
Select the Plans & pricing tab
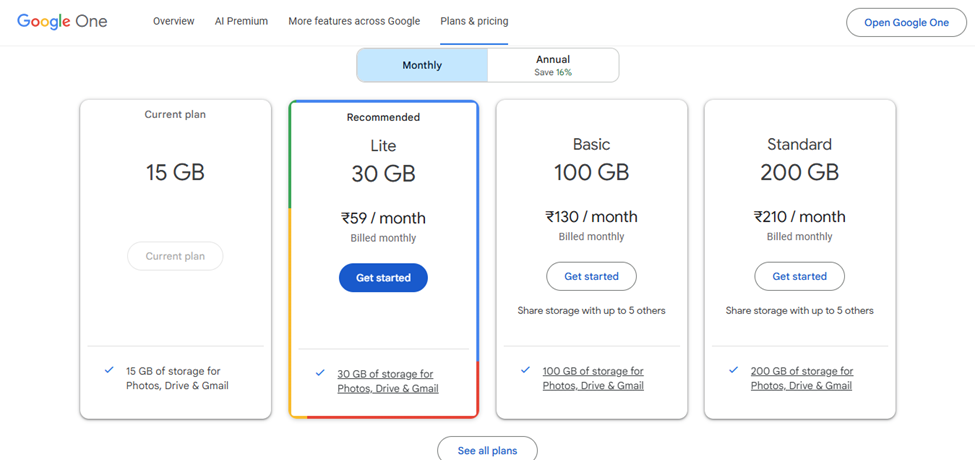[474, 21]
